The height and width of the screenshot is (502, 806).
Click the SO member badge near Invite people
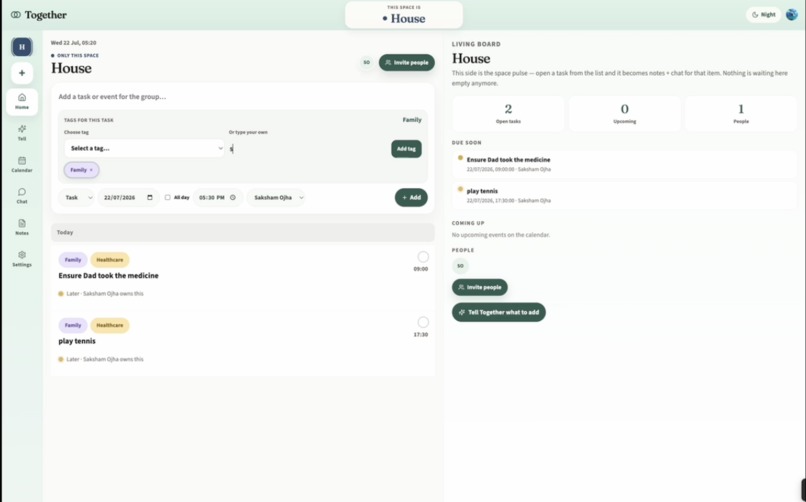coord(367,63)
